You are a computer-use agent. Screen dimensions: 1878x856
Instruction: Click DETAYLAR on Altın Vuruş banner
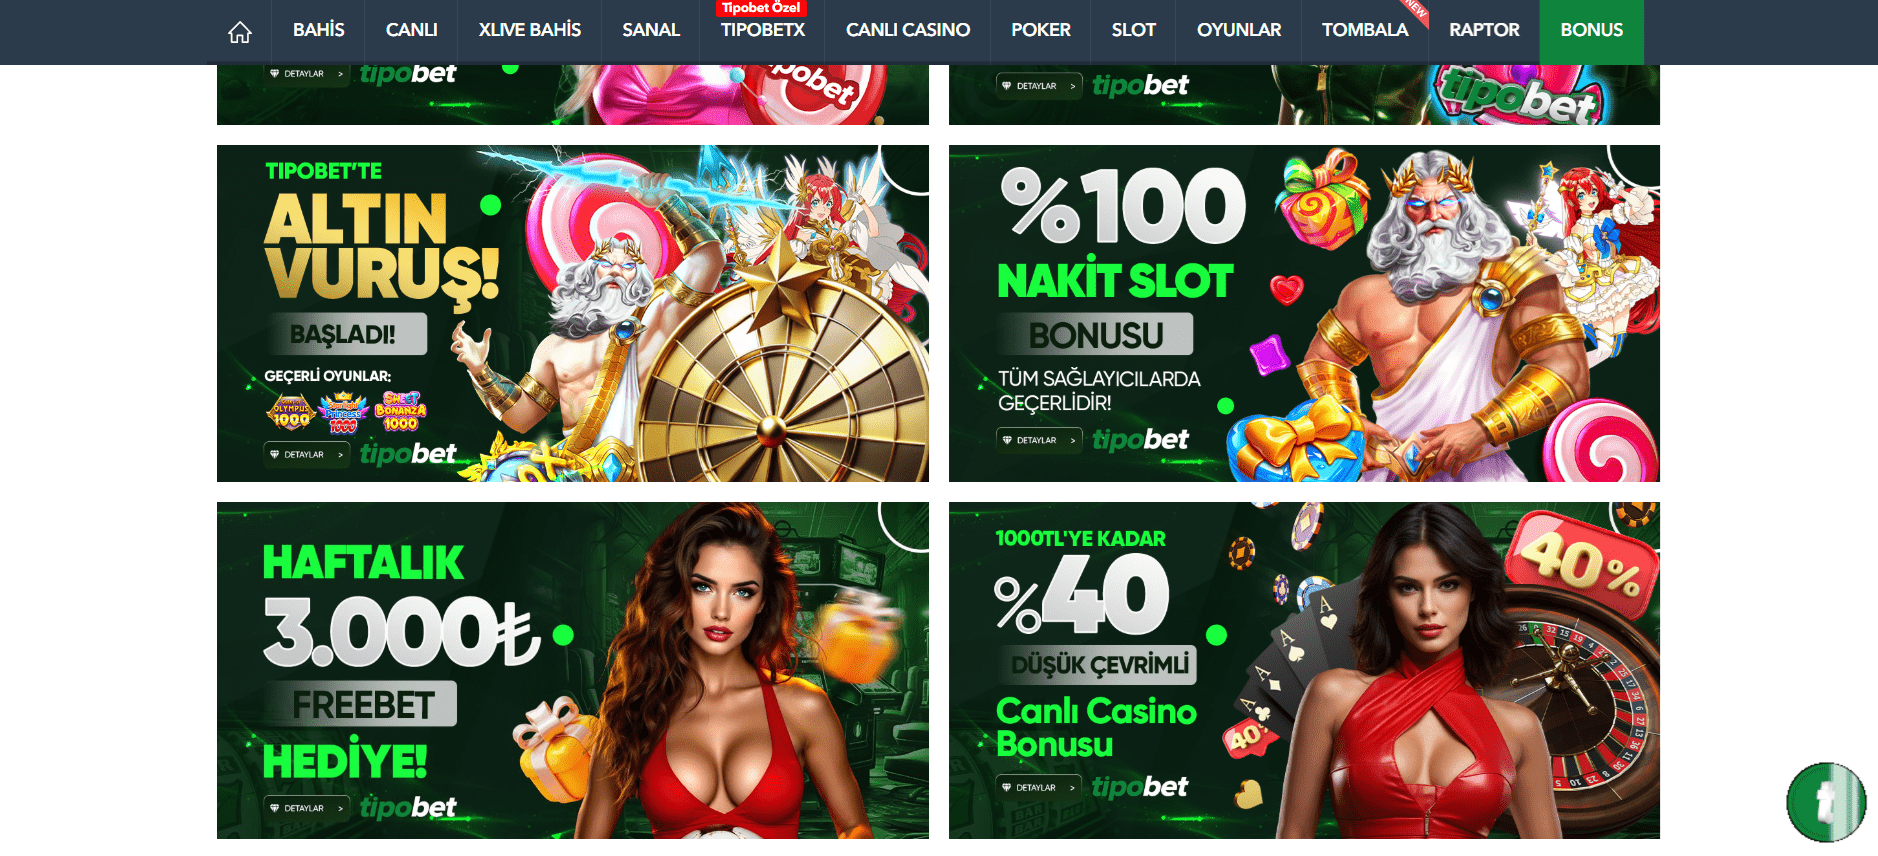[x=307, y=454]
